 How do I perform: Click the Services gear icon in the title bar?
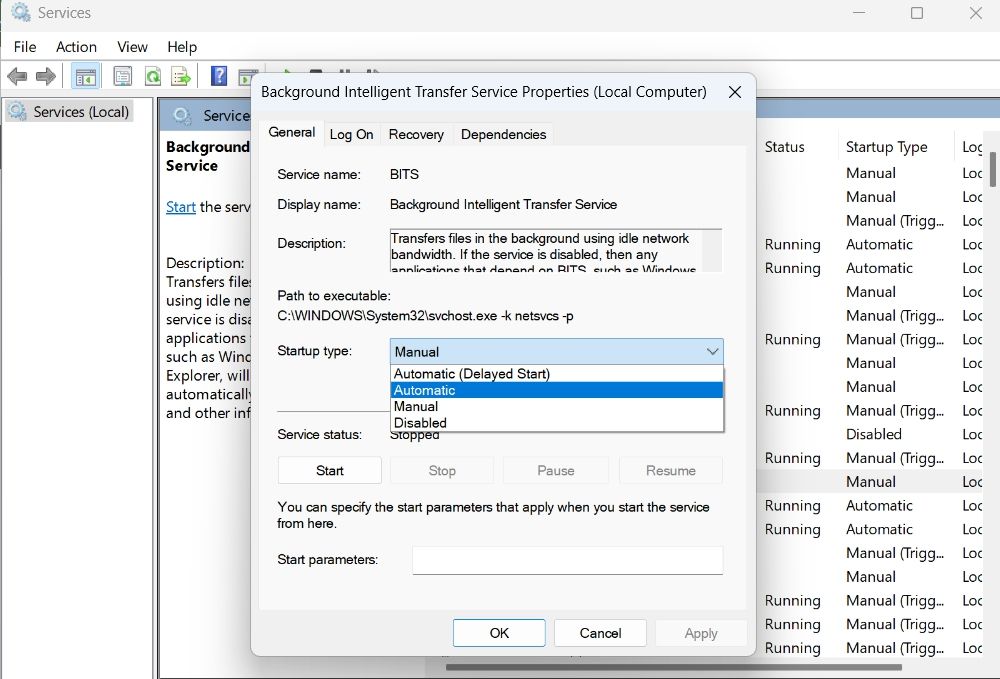coord(20,12)
